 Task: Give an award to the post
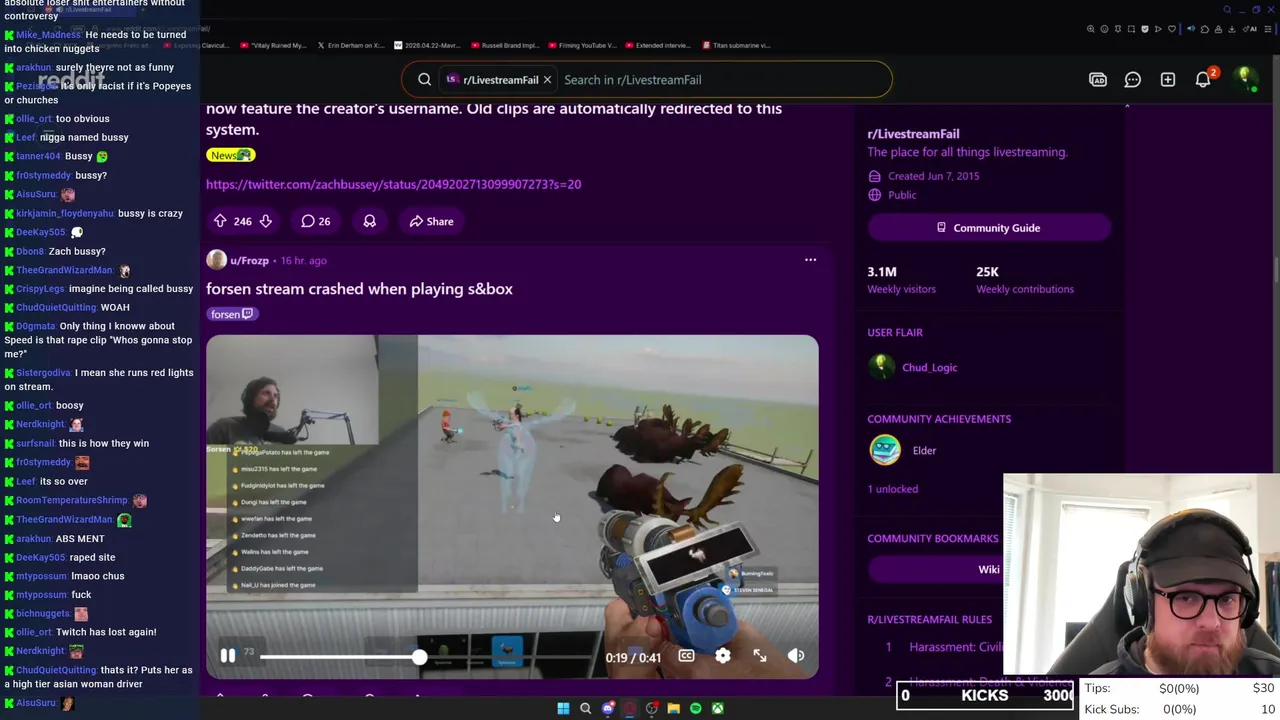click(369, 221)
